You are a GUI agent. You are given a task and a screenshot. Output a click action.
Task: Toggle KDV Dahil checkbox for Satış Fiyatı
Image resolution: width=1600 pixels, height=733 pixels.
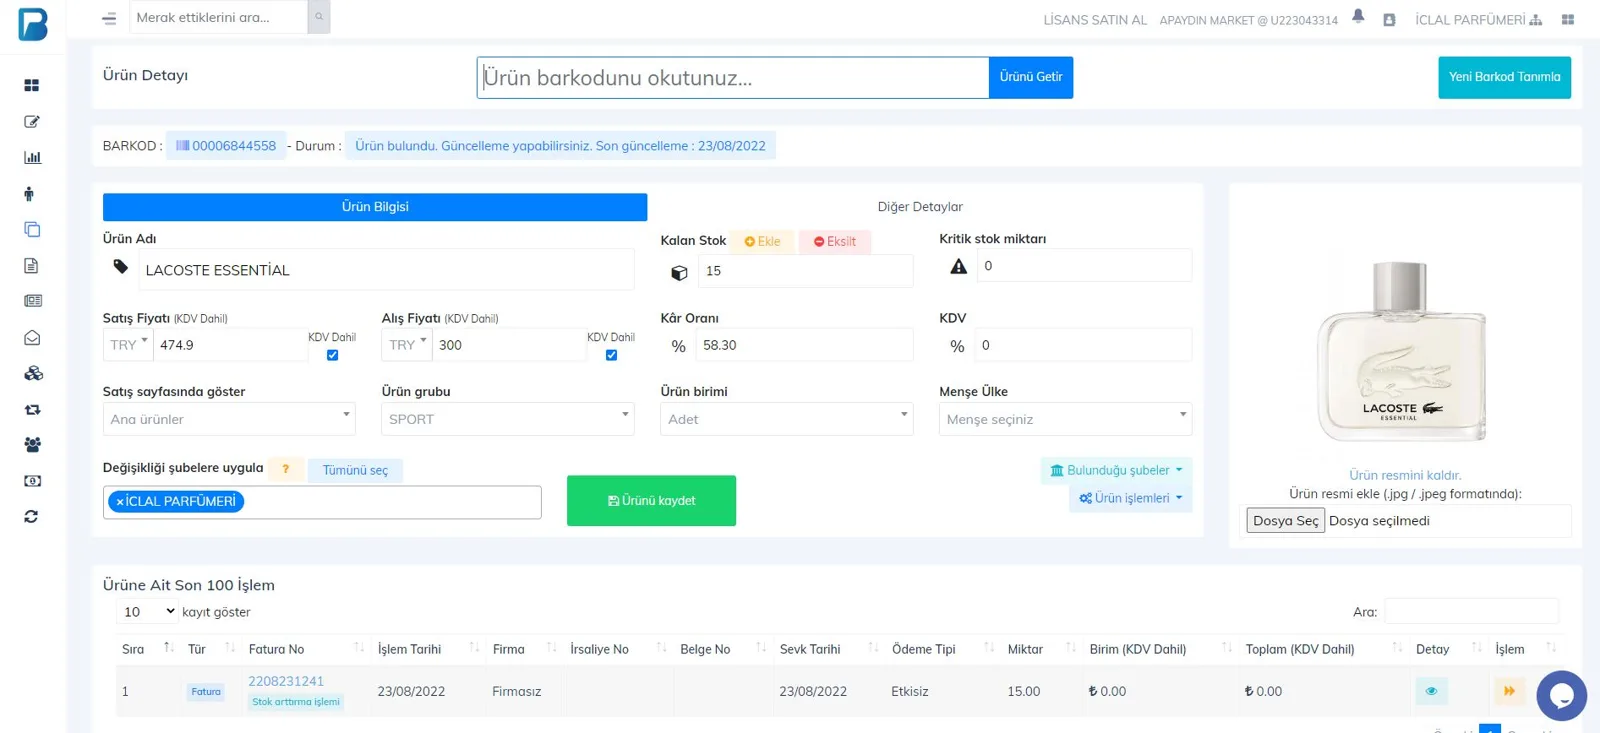point(332,355)
